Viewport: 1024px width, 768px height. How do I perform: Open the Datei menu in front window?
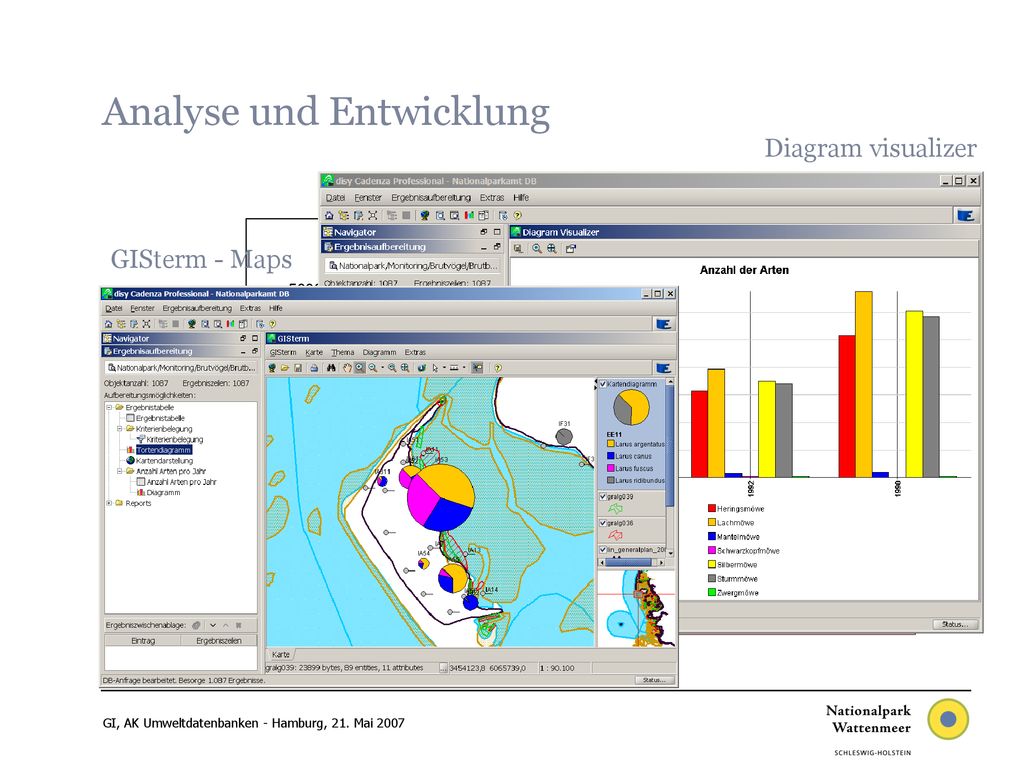[x=114, y=308]
